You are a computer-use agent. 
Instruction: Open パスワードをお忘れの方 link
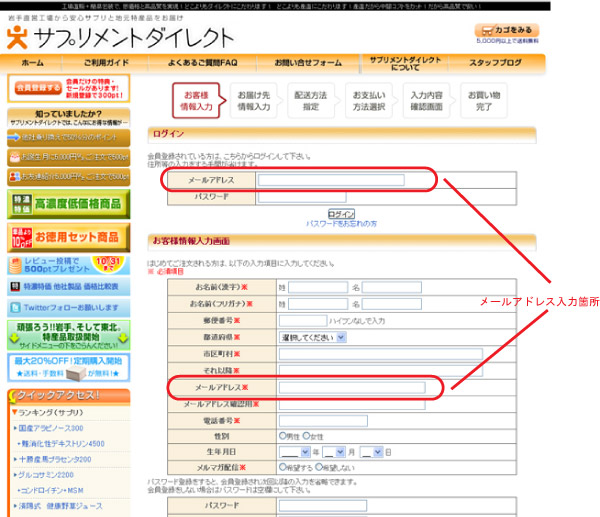click(341, 223)
